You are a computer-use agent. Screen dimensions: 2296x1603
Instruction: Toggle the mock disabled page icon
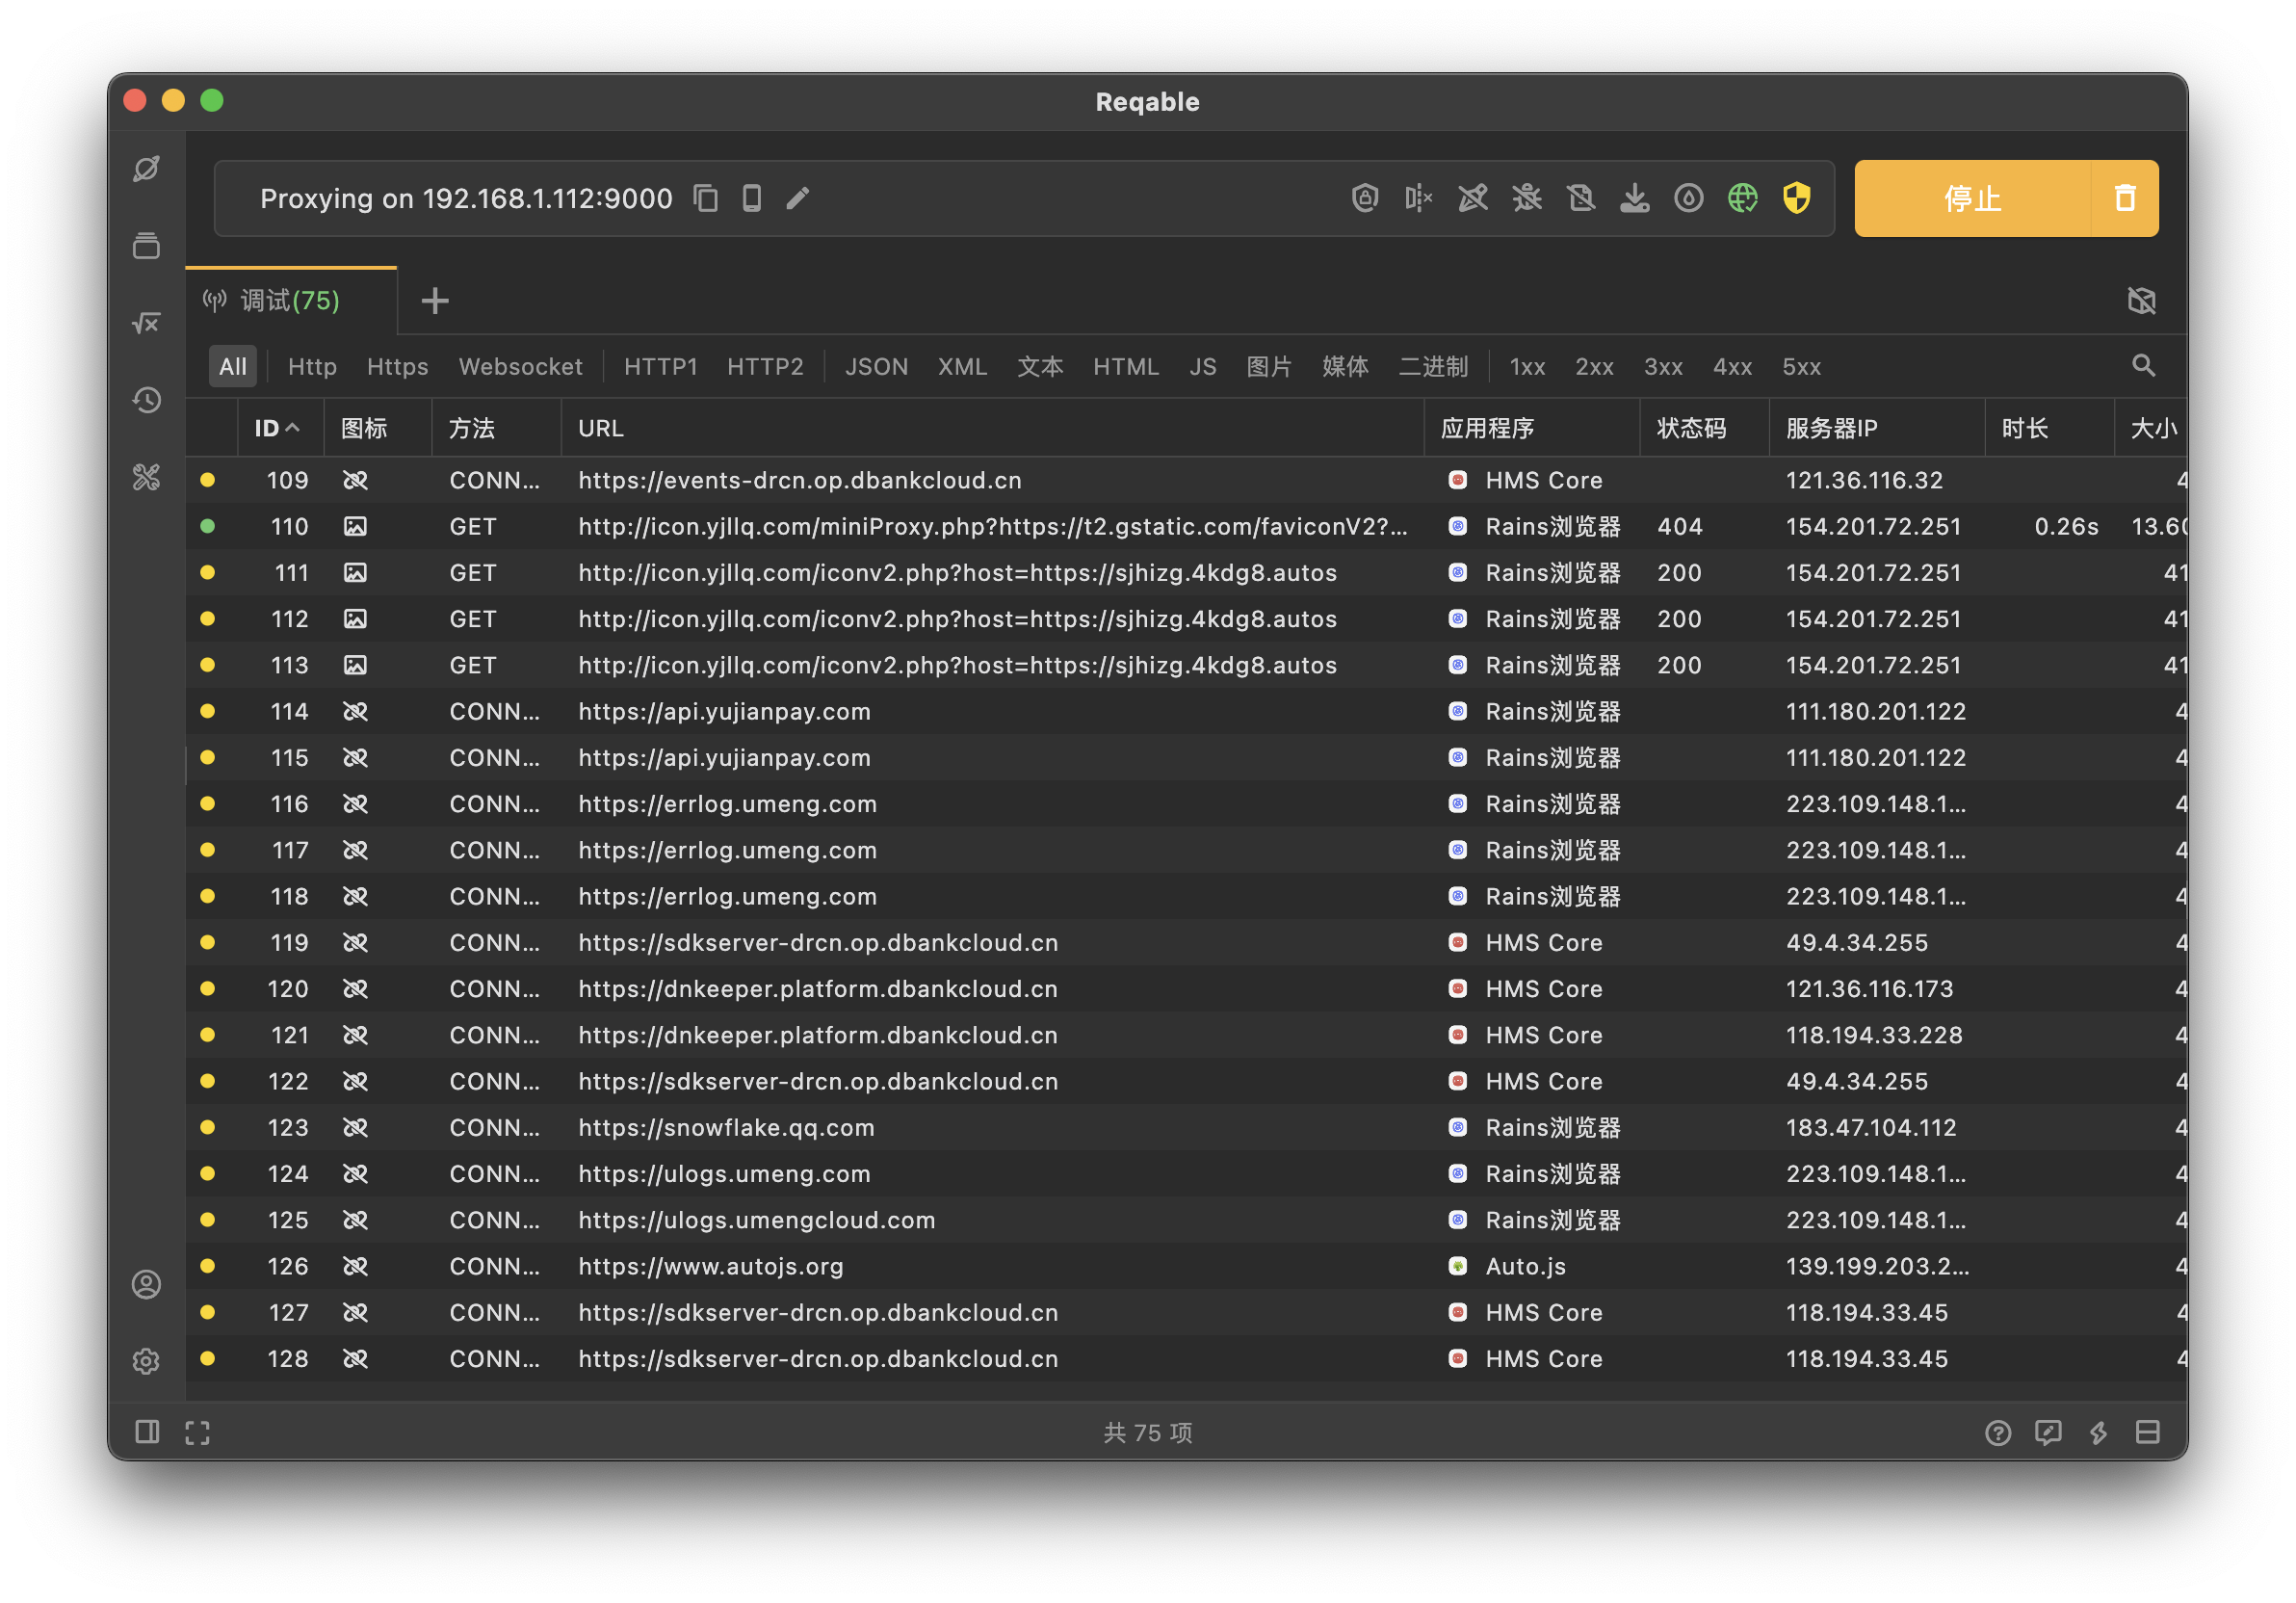pos(1581,198)
